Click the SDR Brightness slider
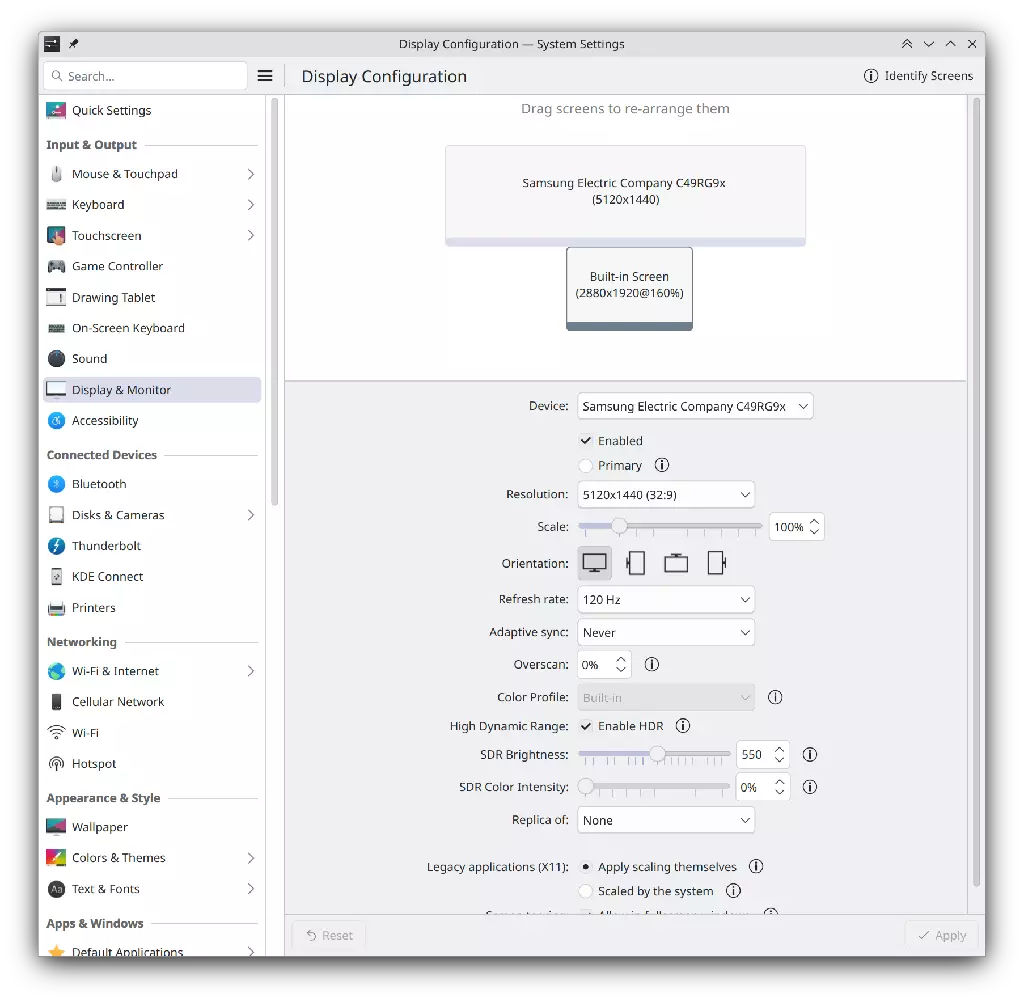Screen dimensions: 1024x1002 point(654,754)
